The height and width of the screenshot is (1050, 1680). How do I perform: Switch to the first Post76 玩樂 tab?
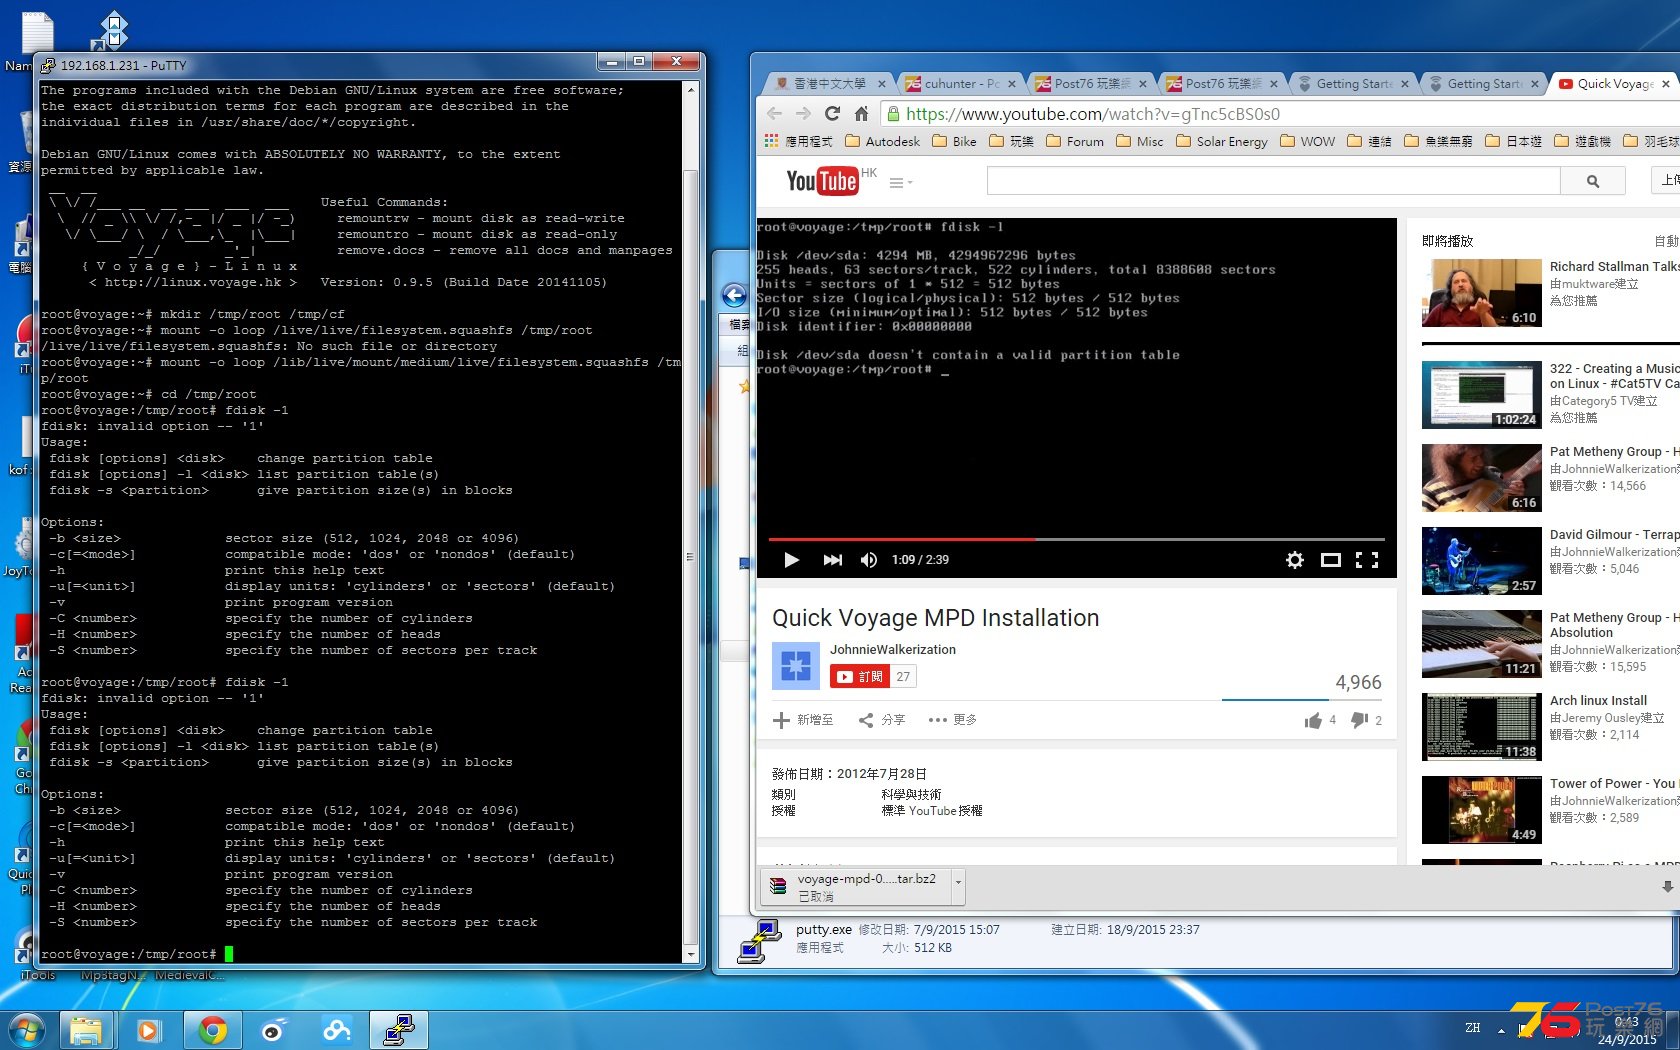pos(1092,84)
